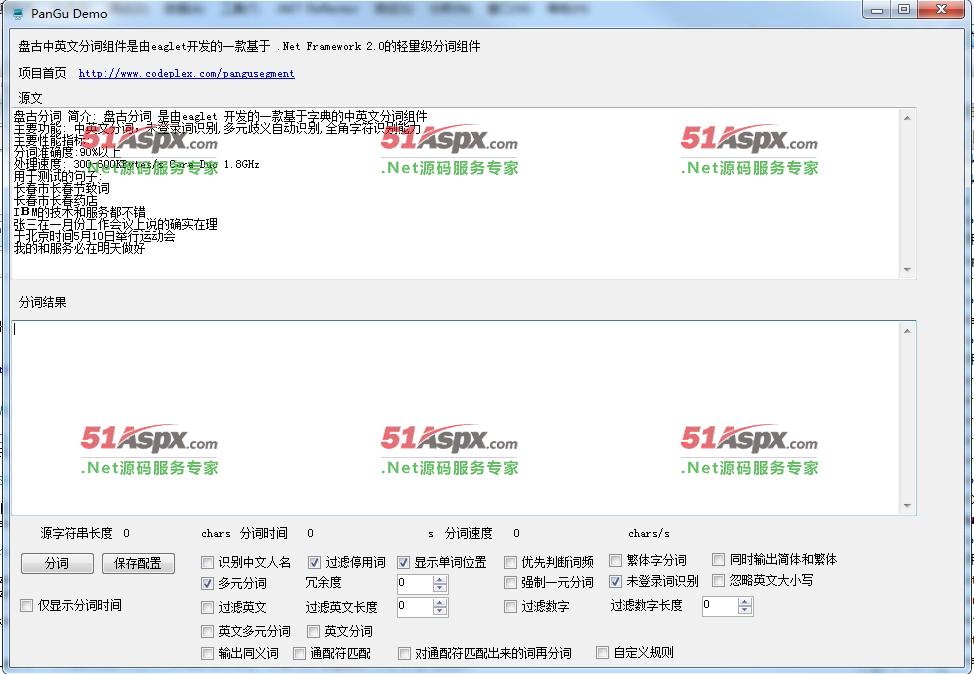Minimize the PanGu Demo window
This screenshot has height=674, width=974.
pyautogui.click(x=877, y=10)
